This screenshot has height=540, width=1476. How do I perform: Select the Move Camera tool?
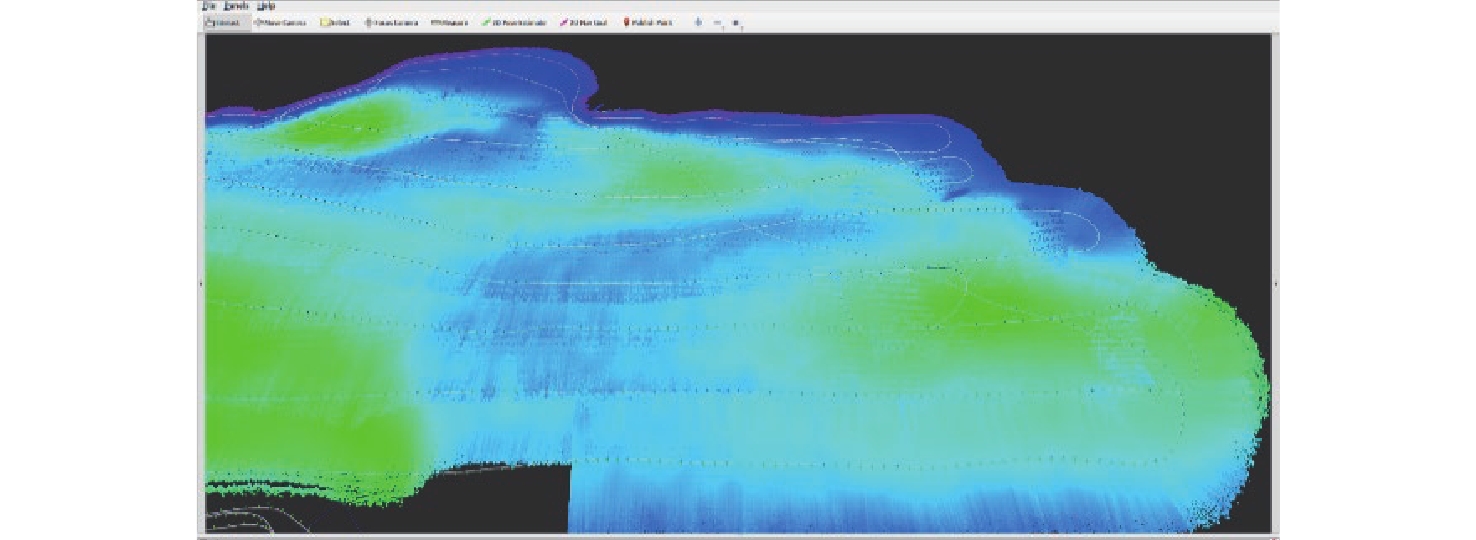coord(280,22)
